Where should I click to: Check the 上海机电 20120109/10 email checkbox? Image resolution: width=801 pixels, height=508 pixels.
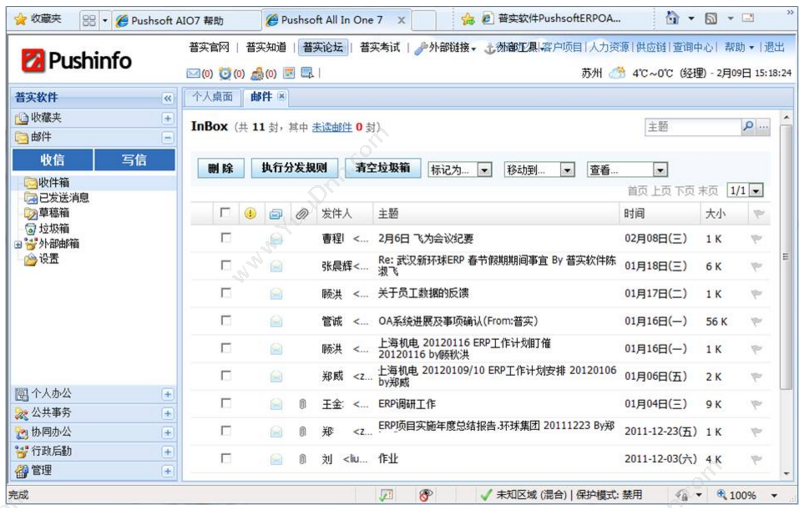[x=226, y=375]
